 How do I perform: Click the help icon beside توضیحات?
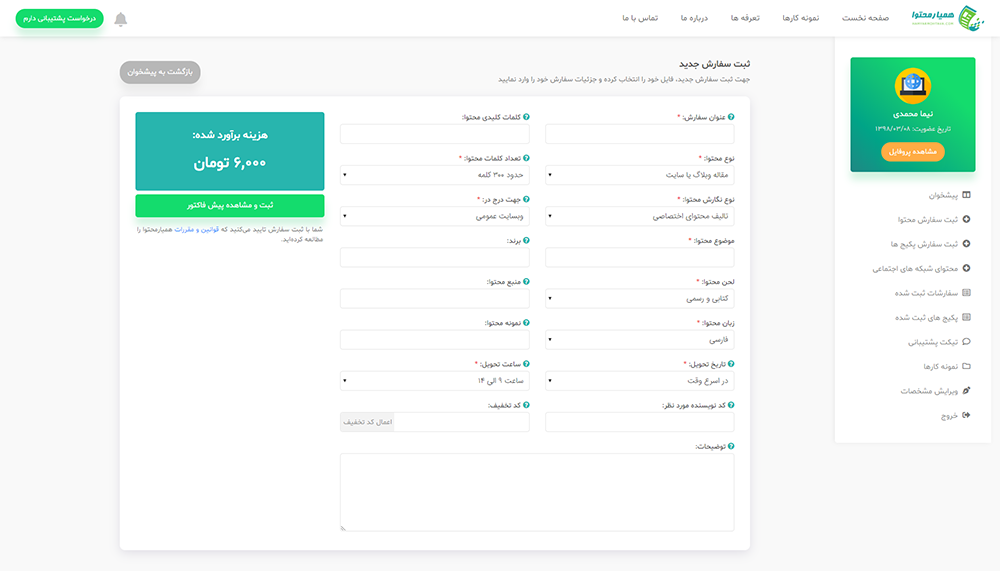tap(731, 447)
